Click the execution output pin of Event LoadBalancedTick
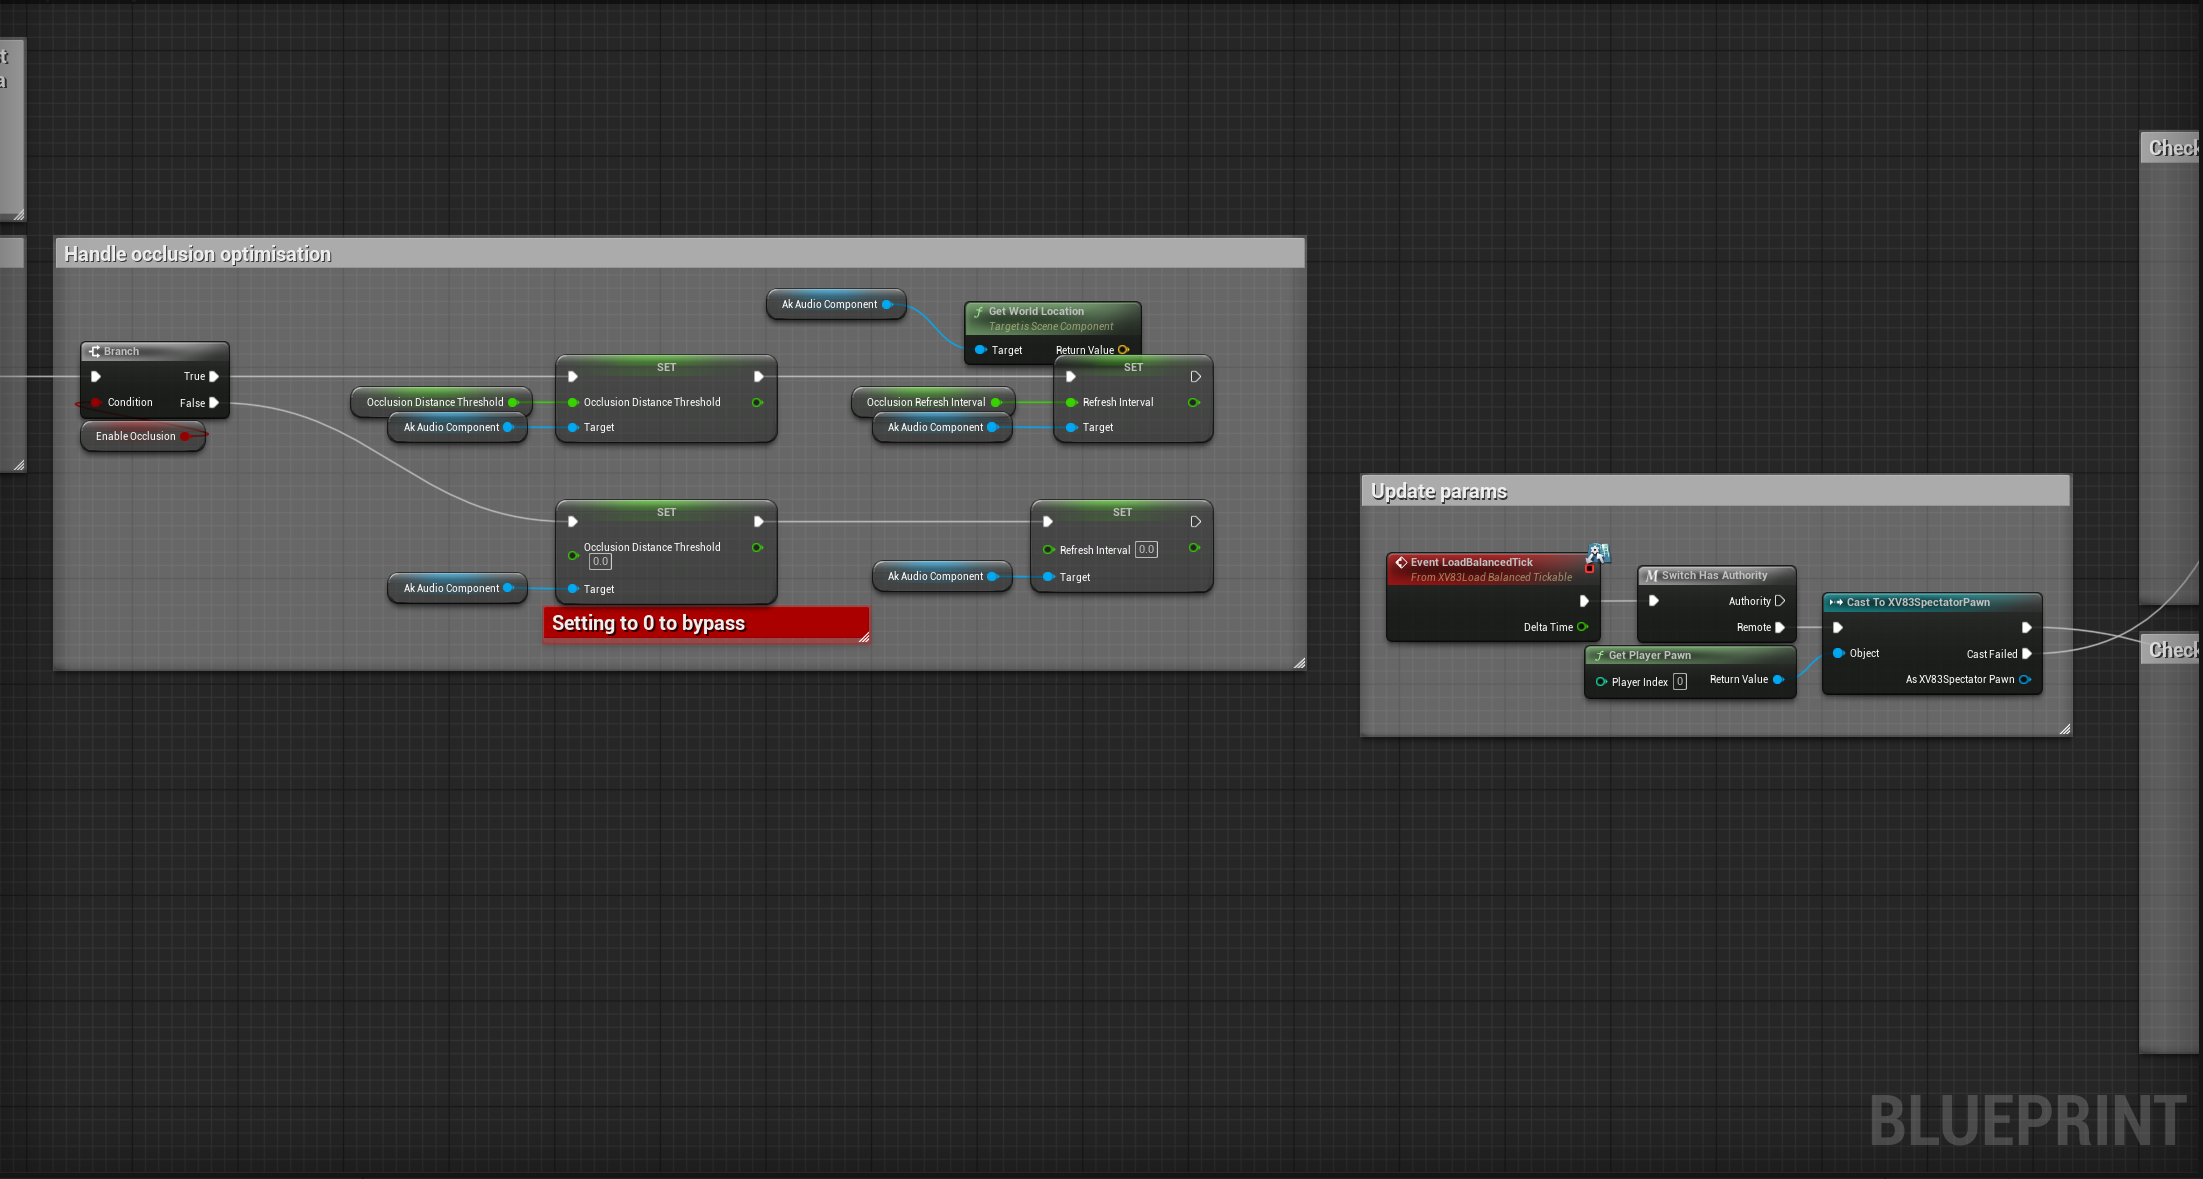 click(1583, 601)
